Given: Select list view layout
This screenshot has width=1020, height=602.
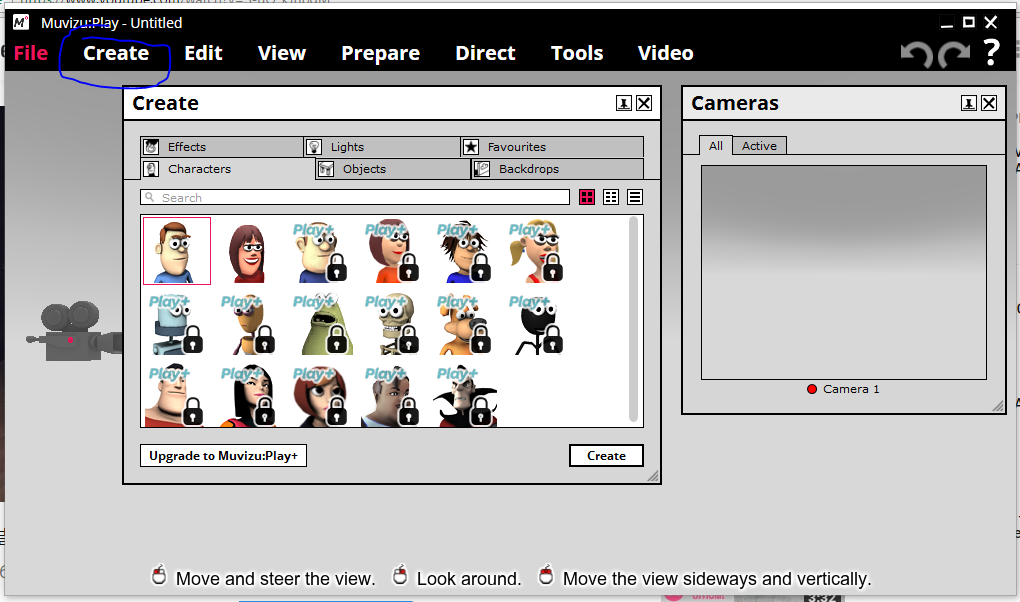Looking at the screenshot, I should (635, 197).
